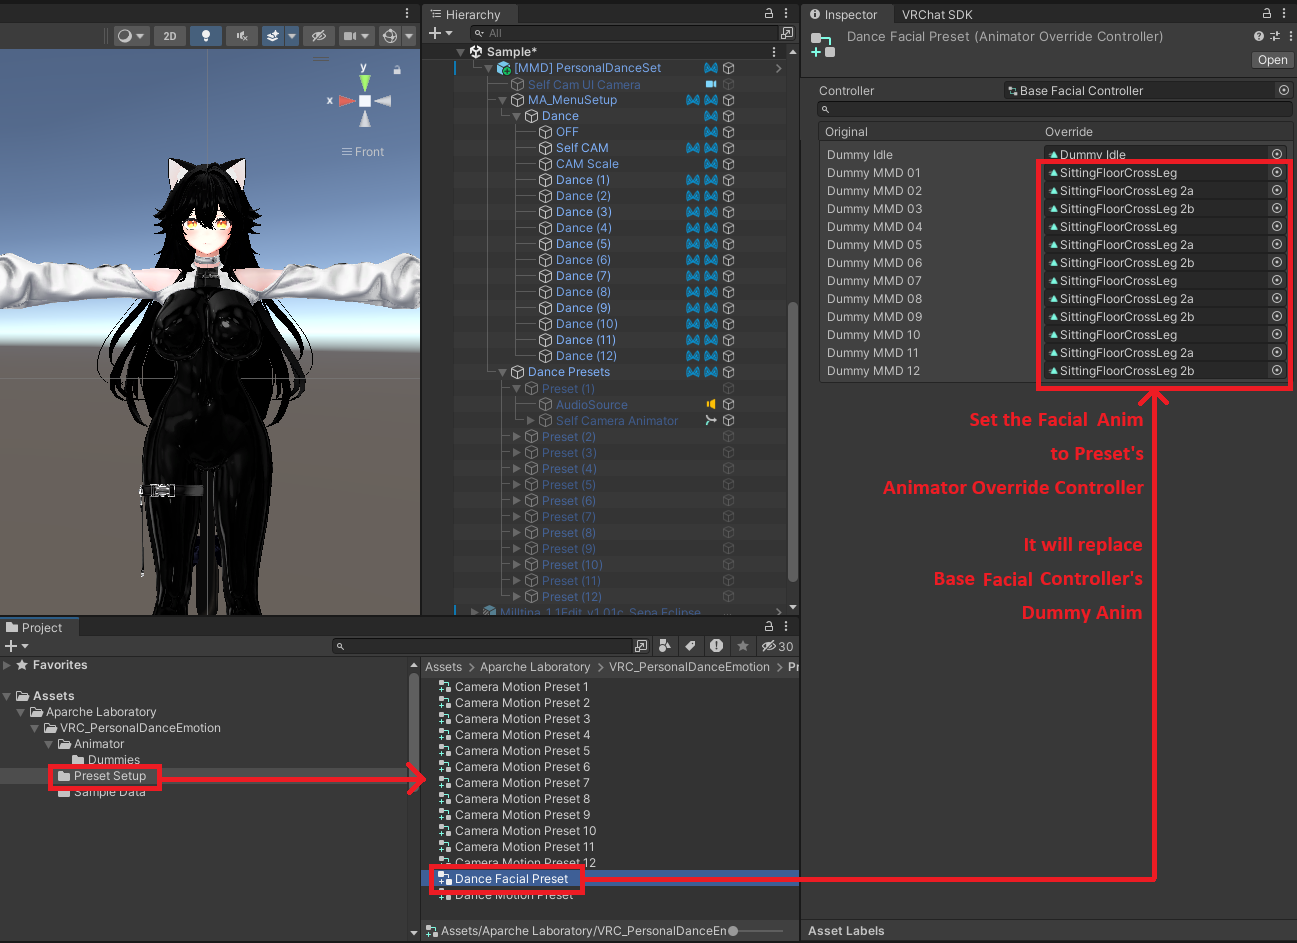Open the Scene view shading mode icon
This screenshot has height=943, width=1297.
click(124, 36)
